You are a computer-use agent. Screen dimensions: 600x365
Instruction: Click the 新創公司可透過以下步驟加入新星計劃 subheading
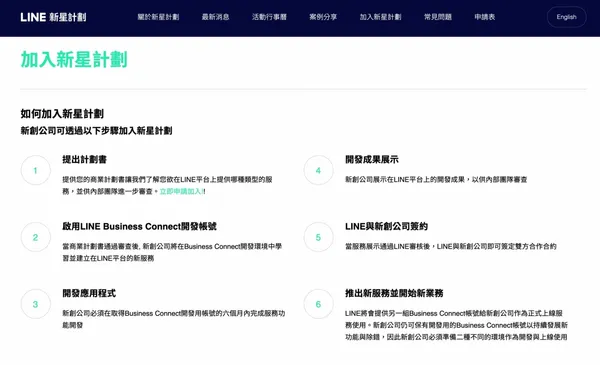click(96, 131)
